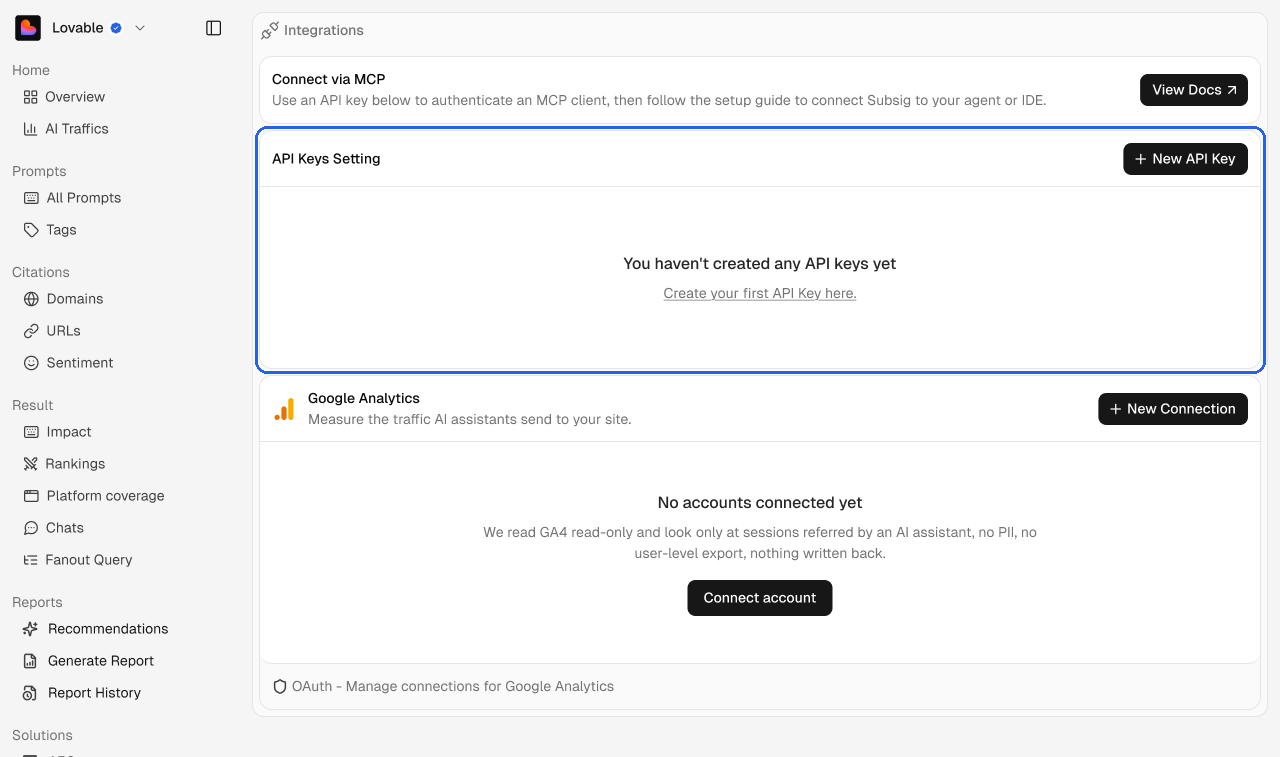1280x757 pixels.
Task: Open Sentiment smiley icon item
Action: click(x=31, y=363)
